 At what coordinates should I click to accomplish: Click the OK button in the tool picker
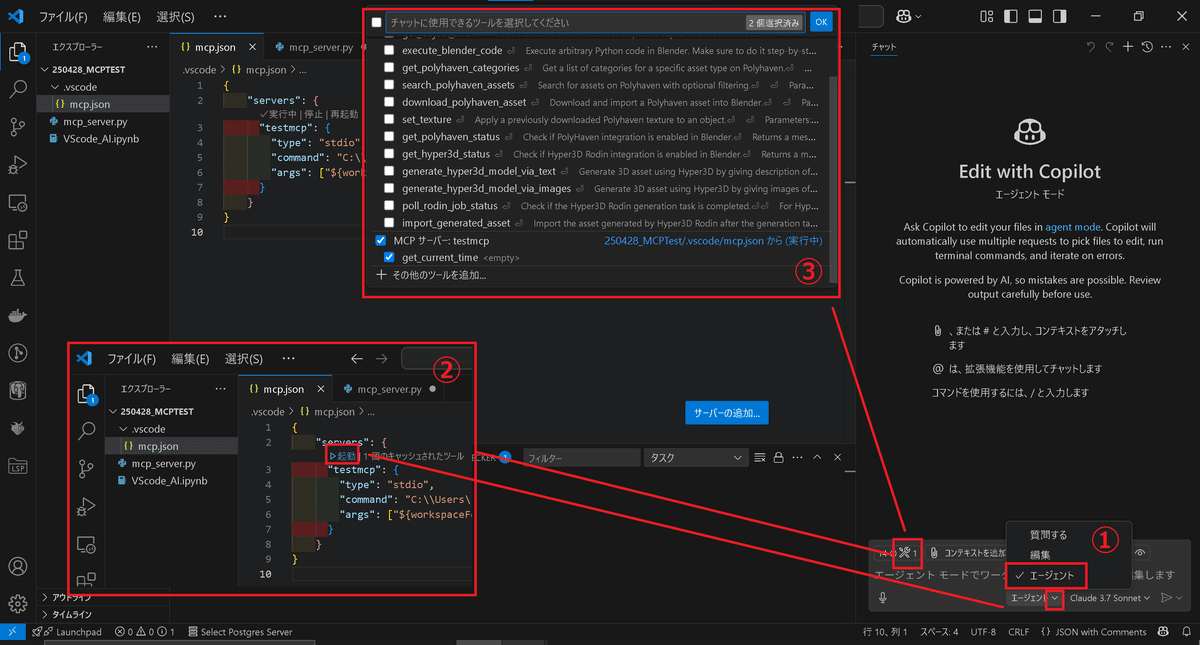[821, 20]
